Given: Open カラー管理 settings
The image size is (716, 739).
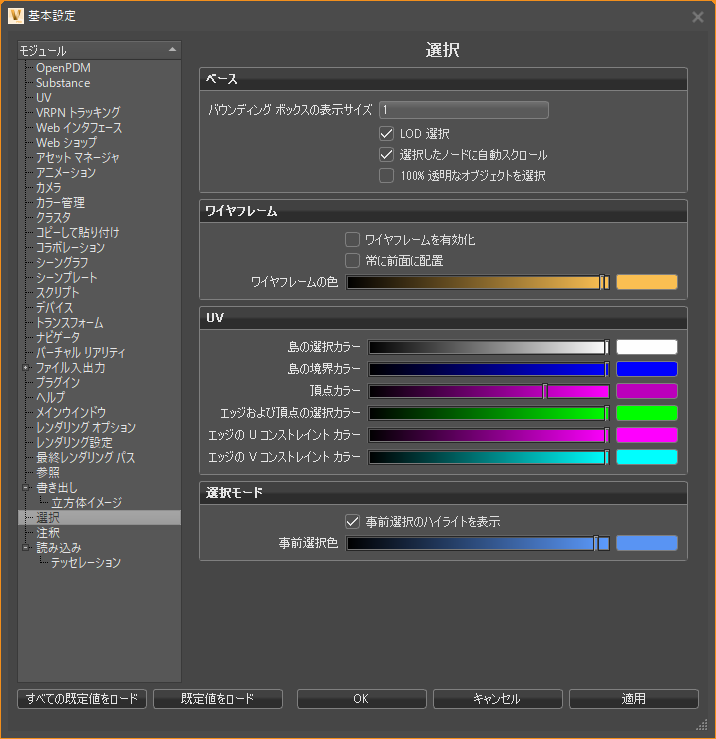Looking at the screenshot, I should [60, 203].
